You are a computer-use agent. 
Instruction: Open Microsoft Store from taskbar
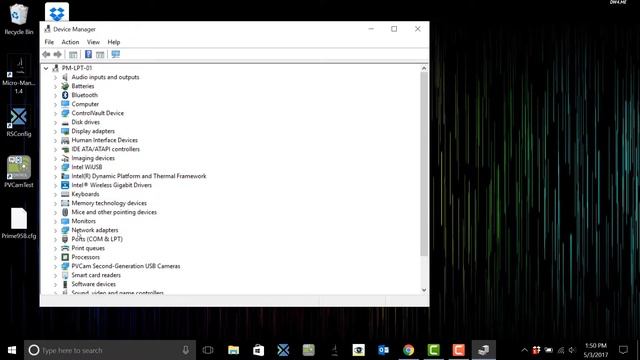pos(258,350)
